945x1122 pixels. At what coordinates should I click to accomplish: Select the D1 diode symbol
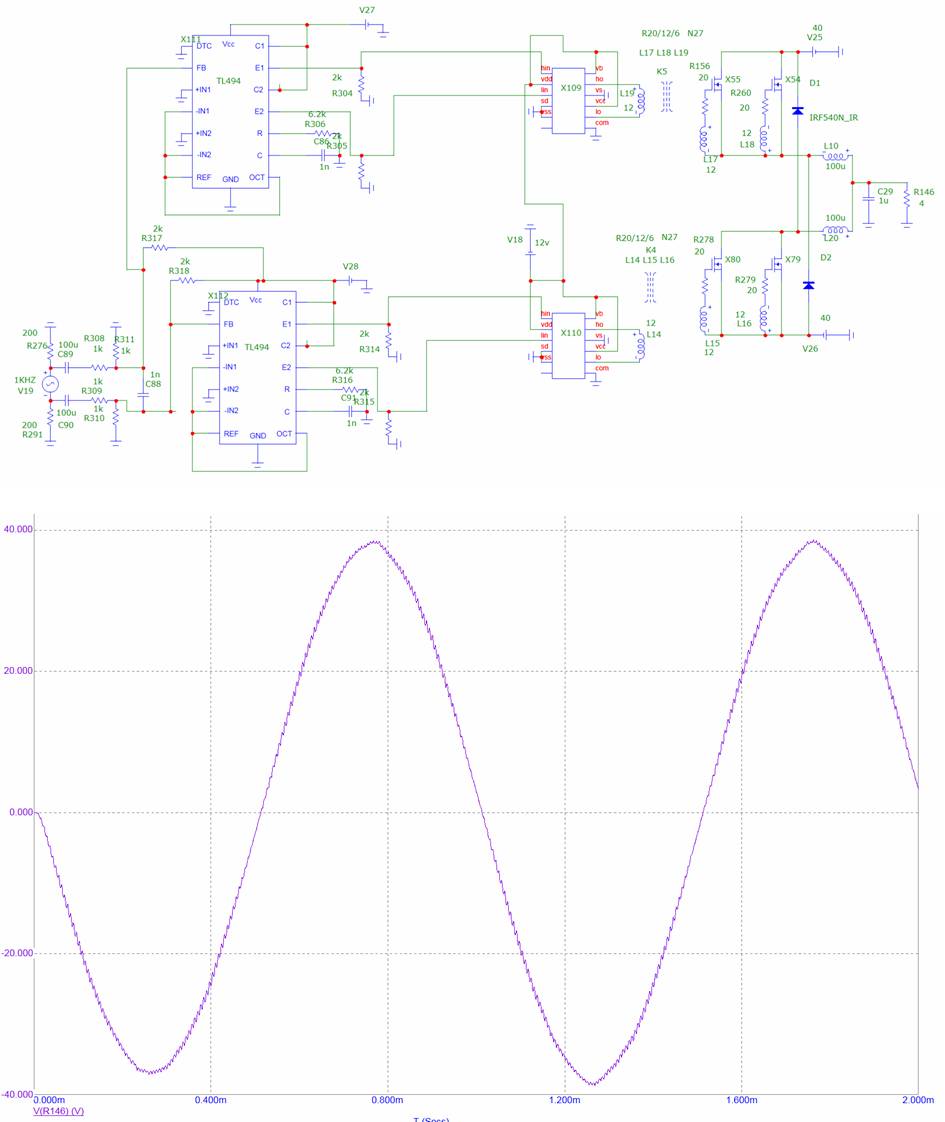798,111
